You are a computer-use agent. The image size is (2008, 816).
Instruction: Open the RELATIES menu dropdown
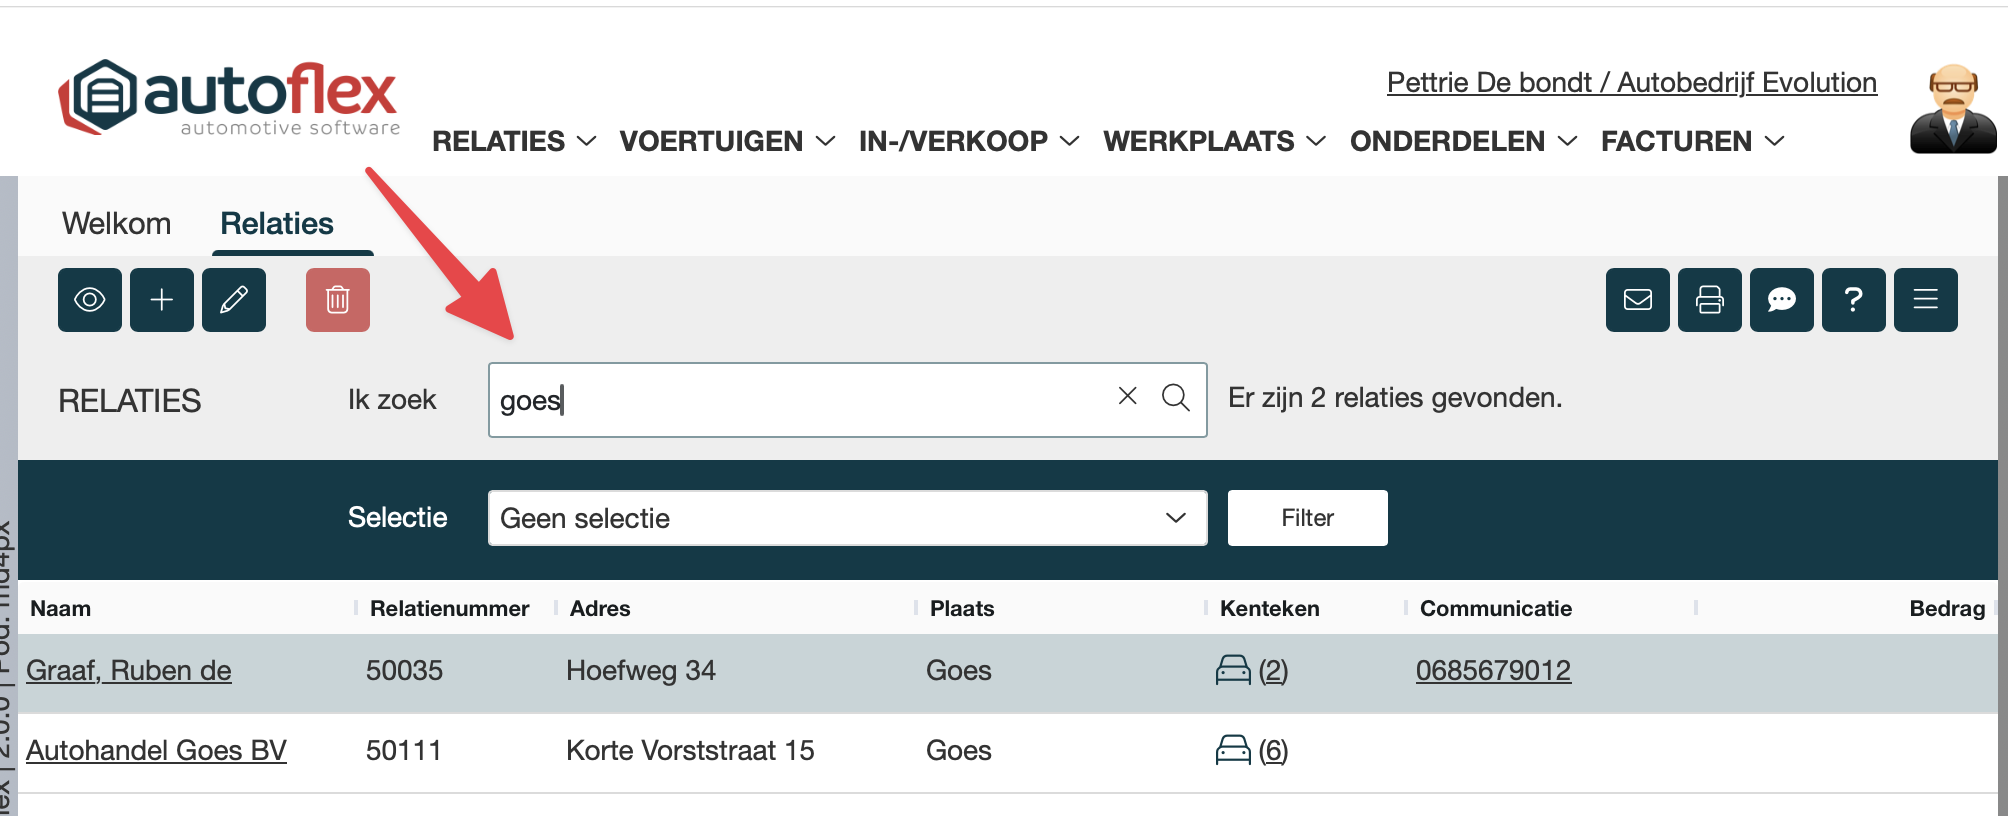514,142
